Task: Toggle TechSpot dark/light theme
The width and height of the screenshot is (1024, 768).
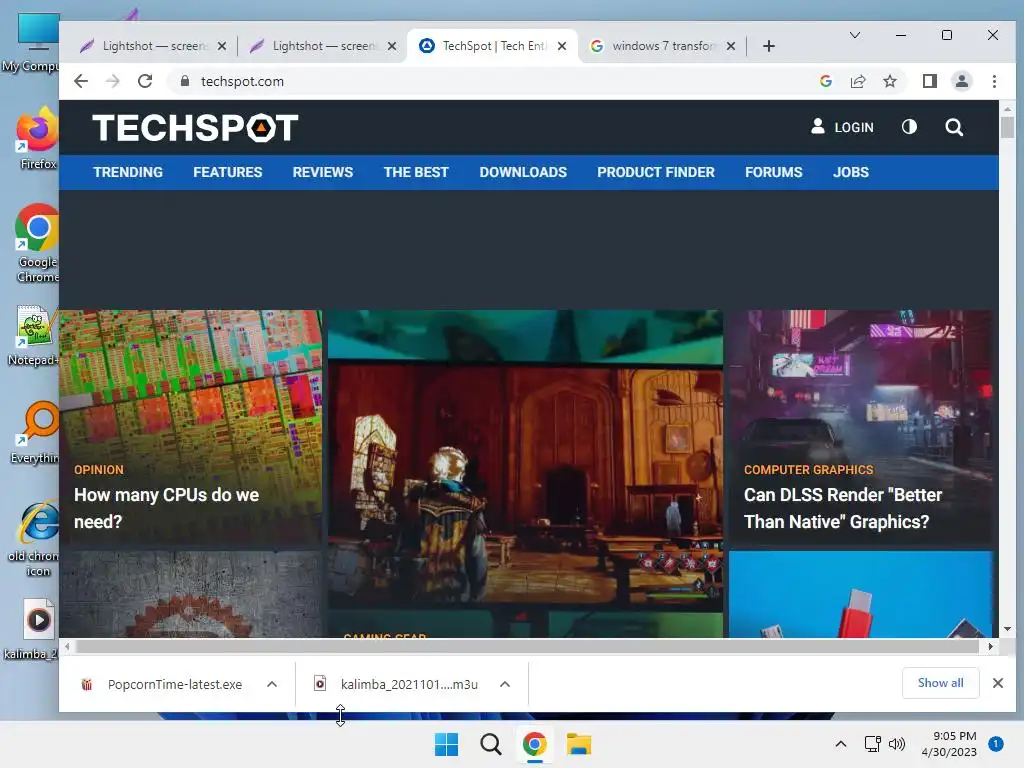Action: pos(909,127)
